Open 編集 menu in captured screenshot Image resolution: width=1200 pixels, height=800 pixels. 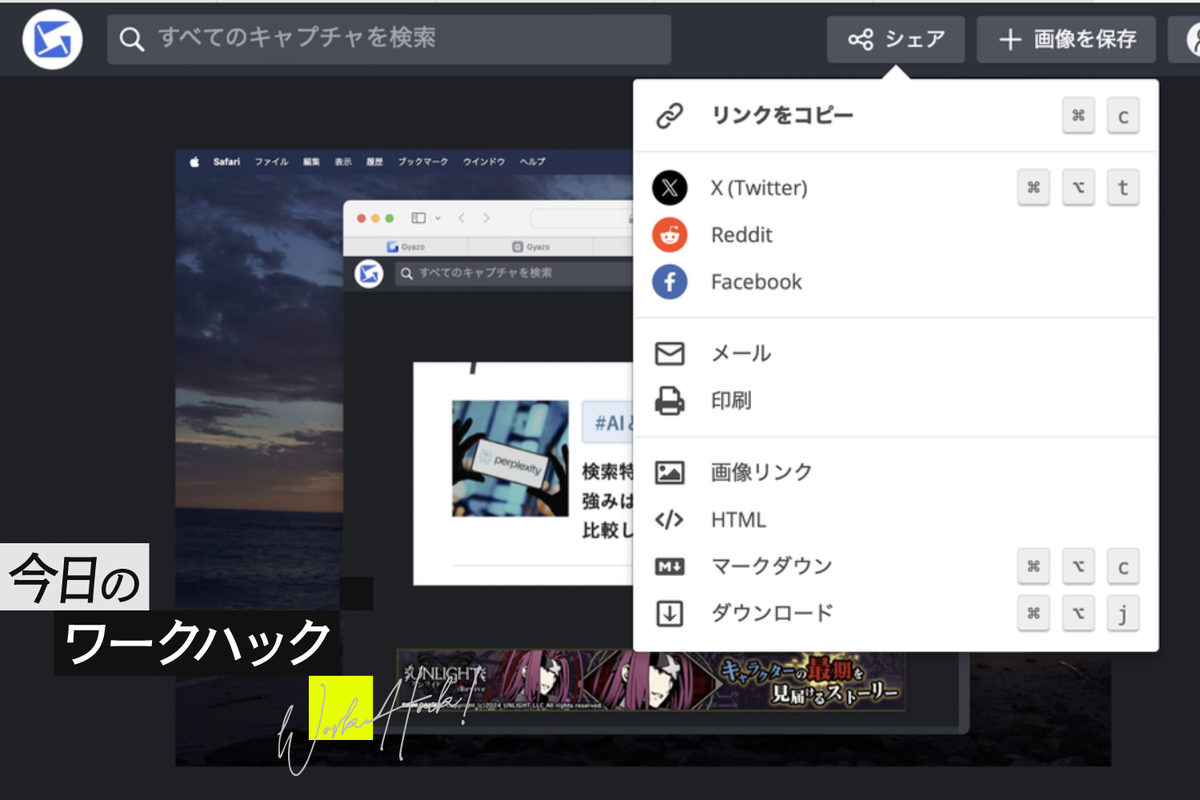tap(312, 162)
